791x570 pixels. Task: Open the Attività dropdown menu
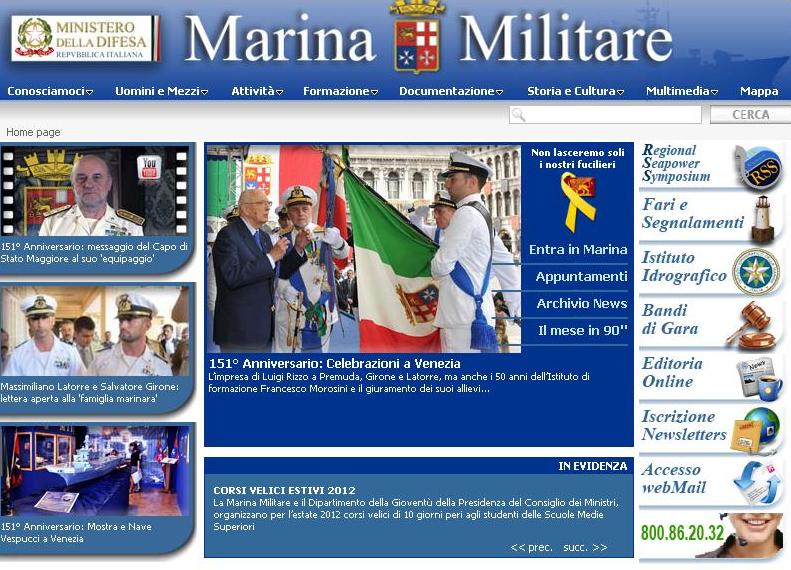pos(257,91)
